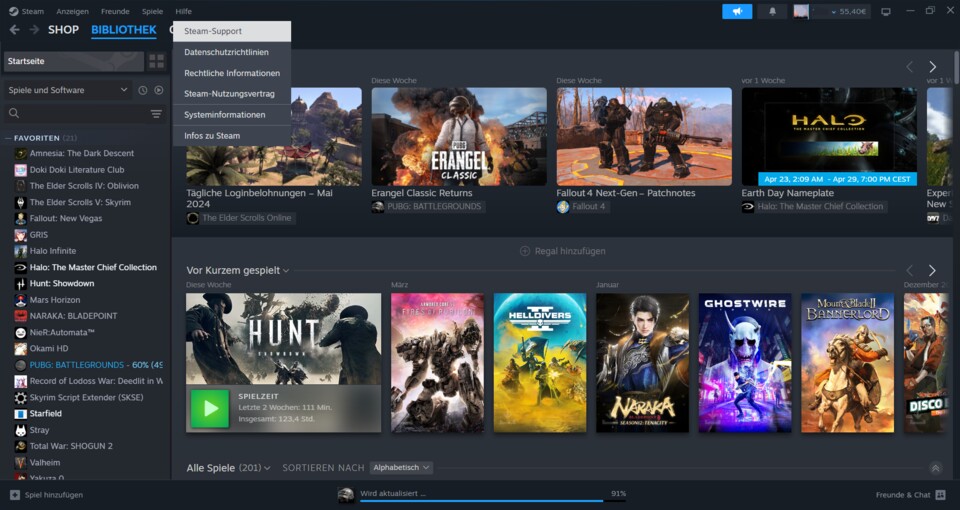This screenshot has width=960, height=510.
Task: Click the search magnifier icon
Action: 14,113
